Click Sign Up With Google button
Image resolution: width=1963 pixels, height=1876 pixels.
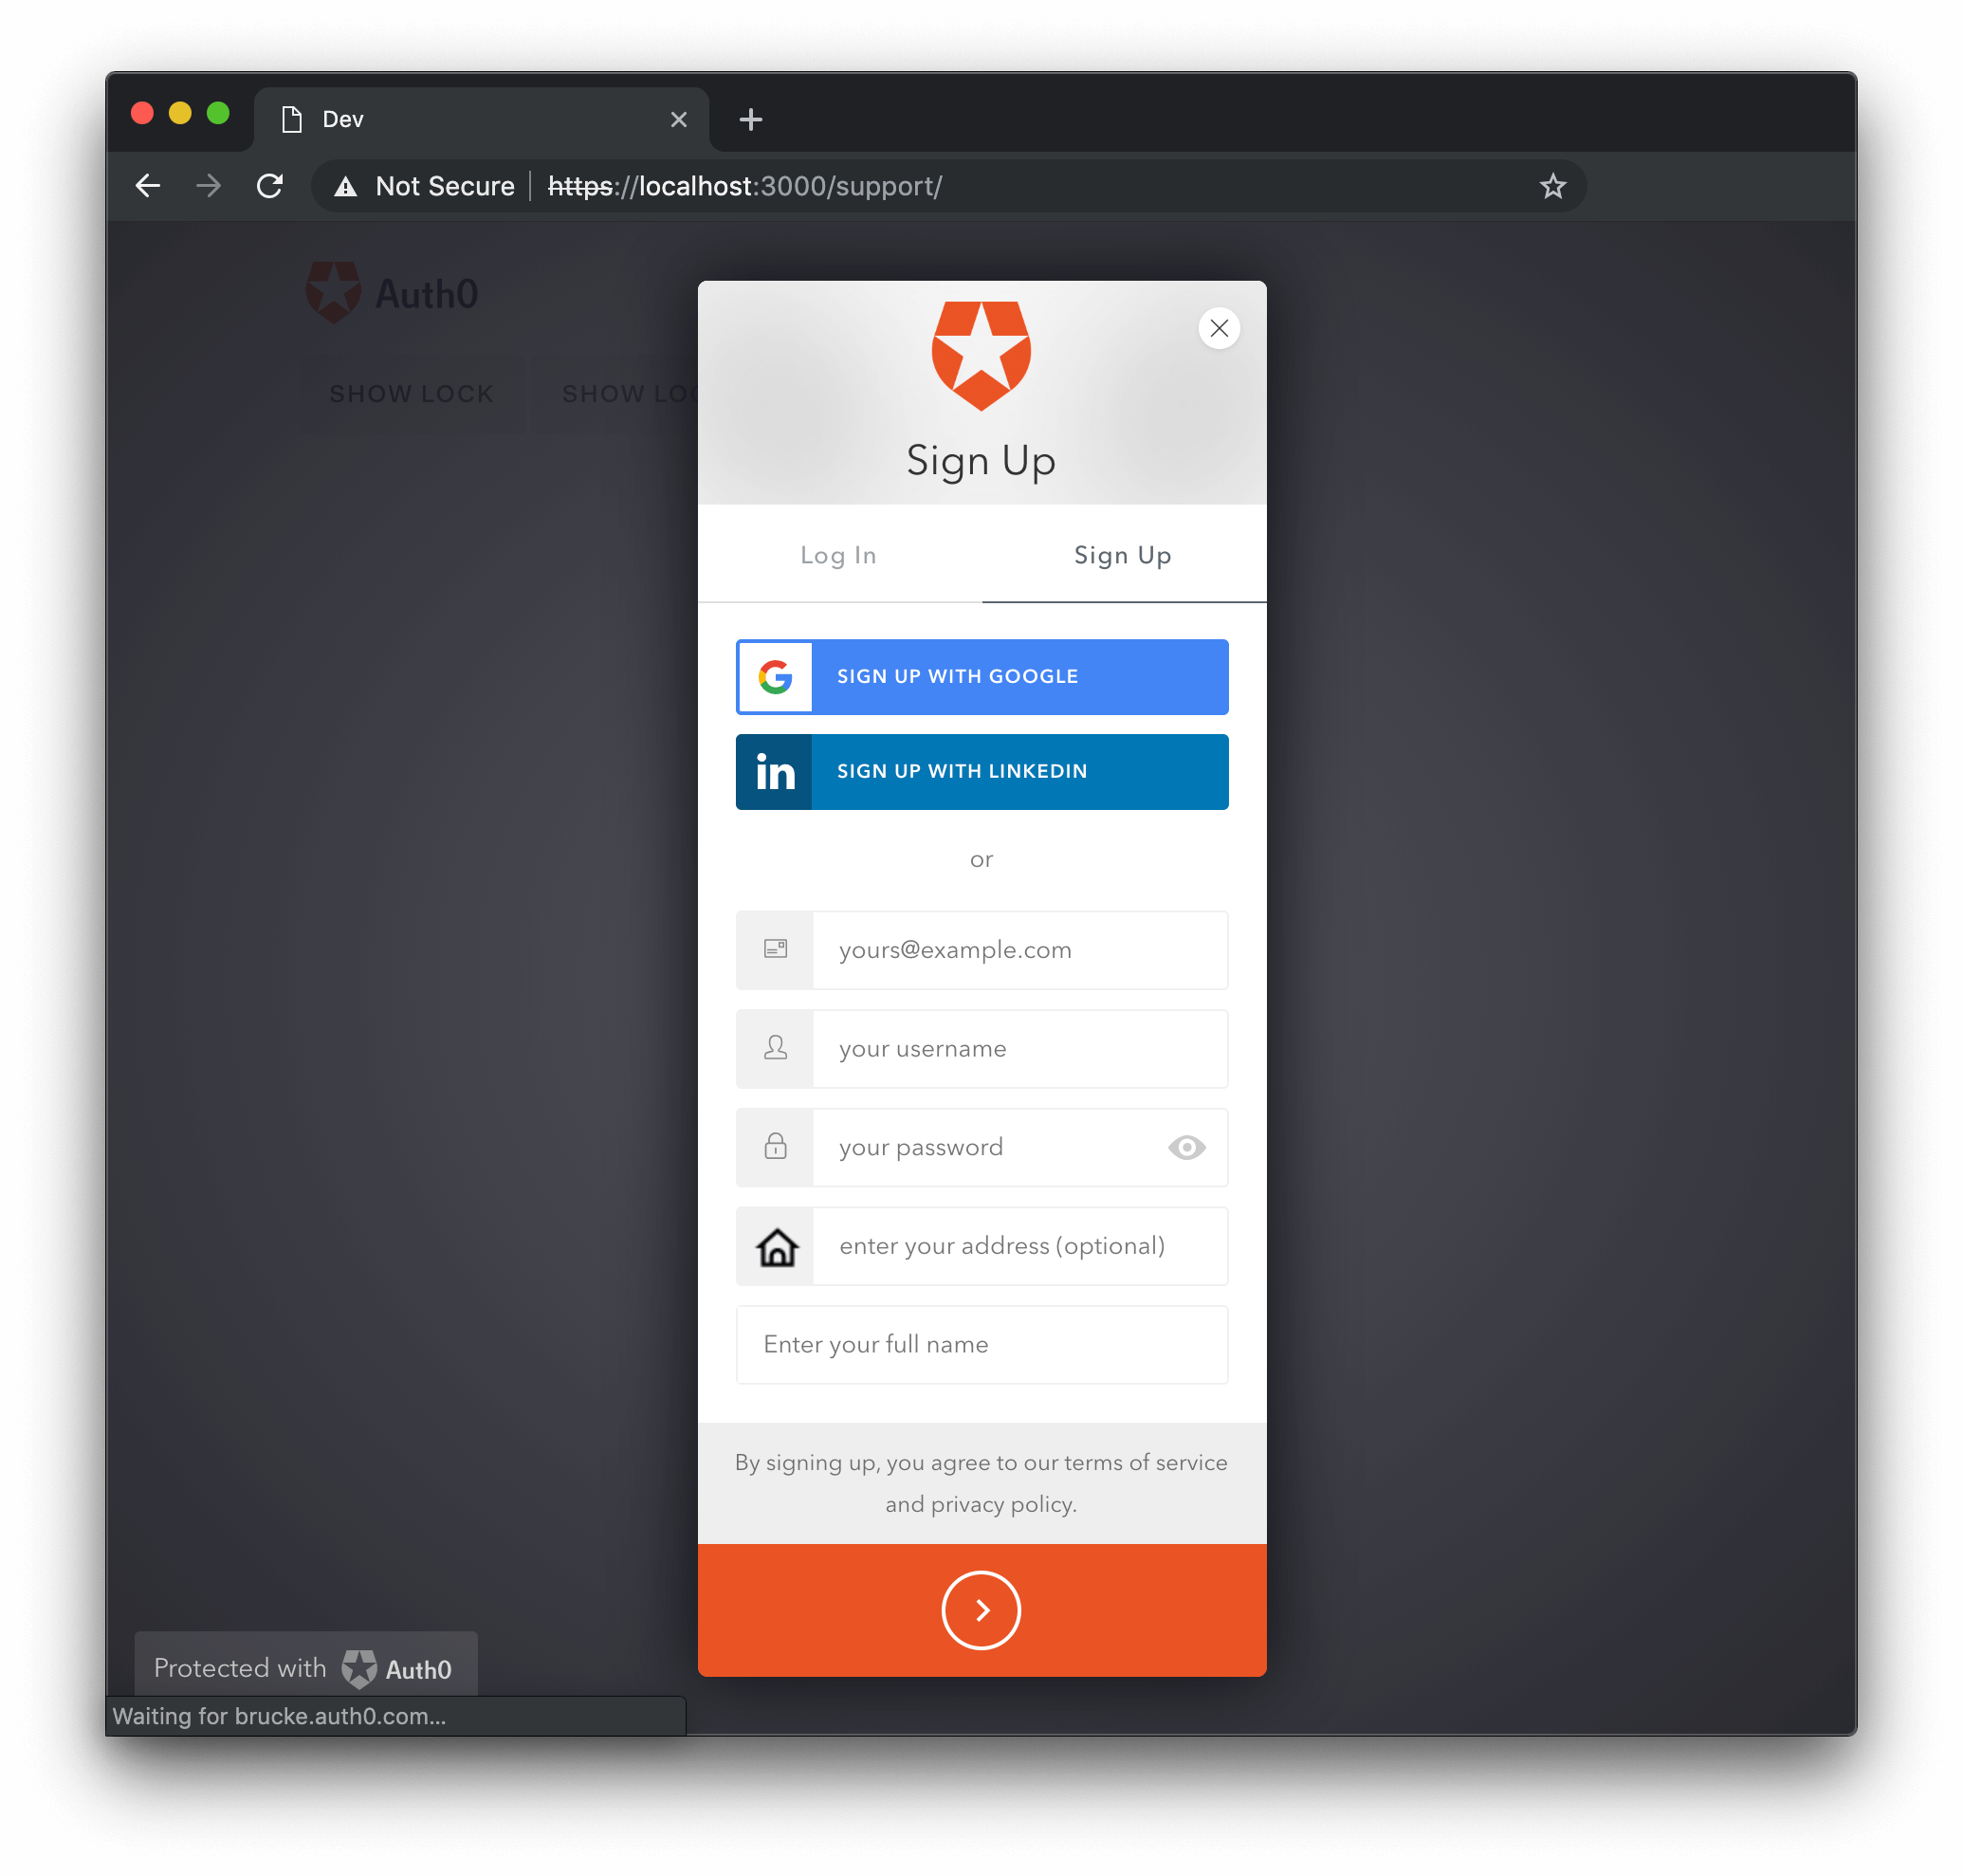(981, 675)
